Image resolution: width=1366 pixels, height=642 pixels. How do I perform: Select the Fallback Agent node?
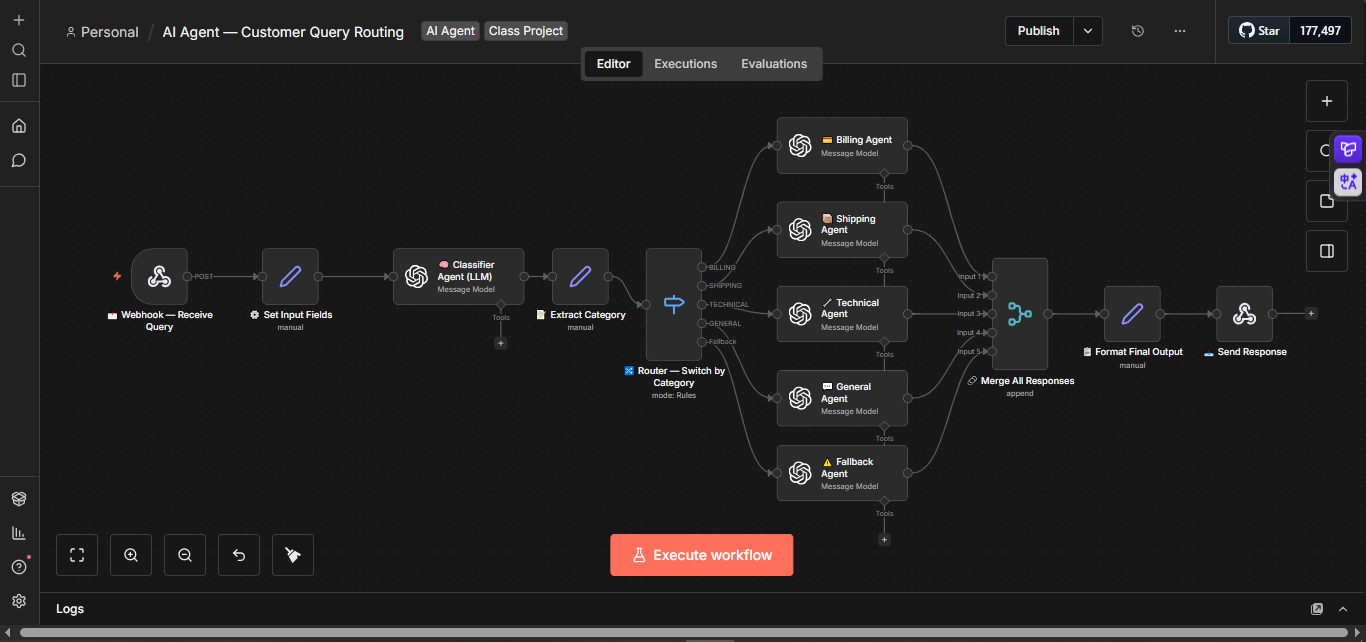point(842,473)
